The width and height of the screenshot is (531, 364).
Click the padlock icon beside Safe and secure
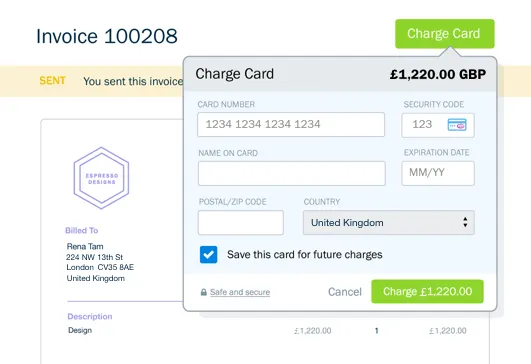coord(204,292)
